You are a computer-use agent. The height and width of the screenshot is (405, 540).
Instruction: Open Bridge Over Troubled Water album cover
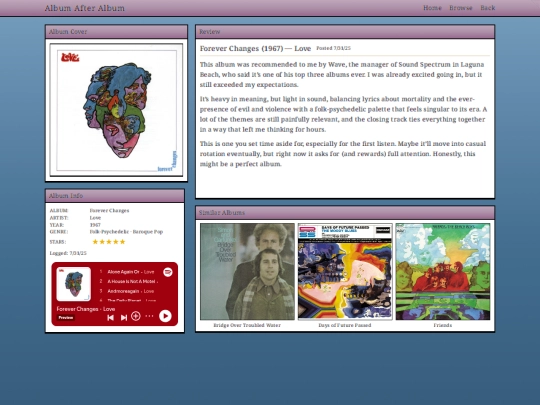click(247, 272)
